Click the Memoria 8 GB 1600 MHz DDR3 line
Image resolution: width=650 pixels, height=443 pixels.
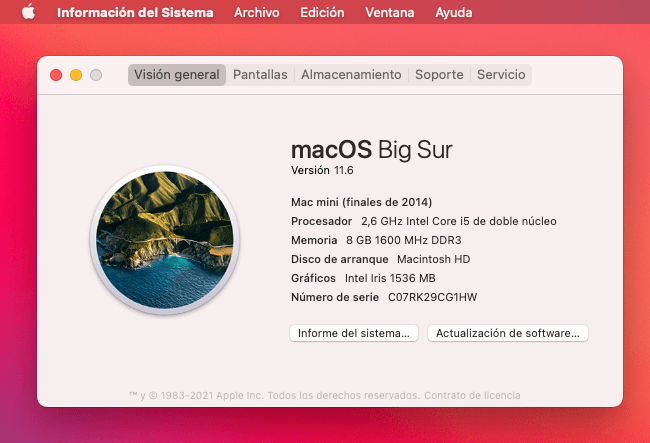(x=376, y=240)
